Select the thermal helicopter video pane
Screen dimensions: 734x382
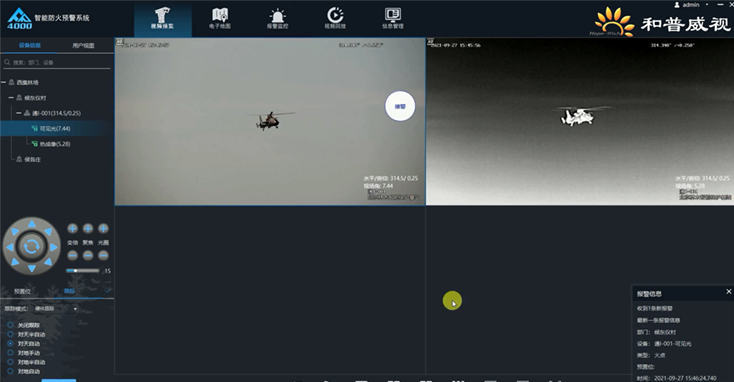(580, 121)
